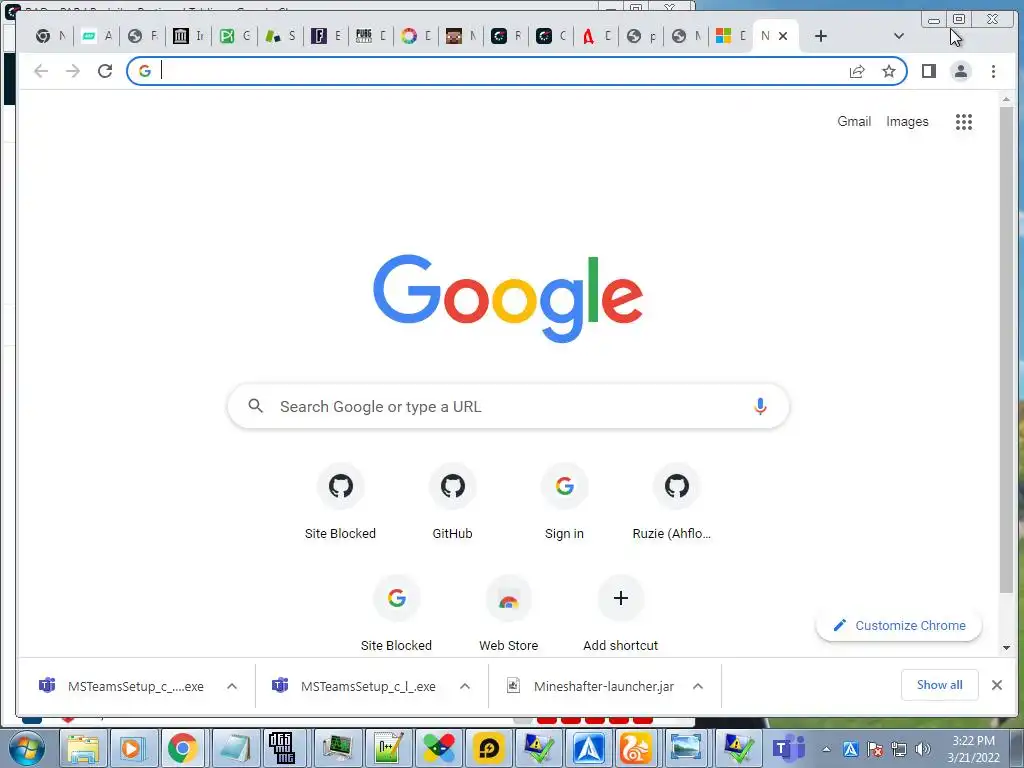The image size is (1024, 768).
Task: Open the Chrome three-dot menu
Action: pos(993,71)
